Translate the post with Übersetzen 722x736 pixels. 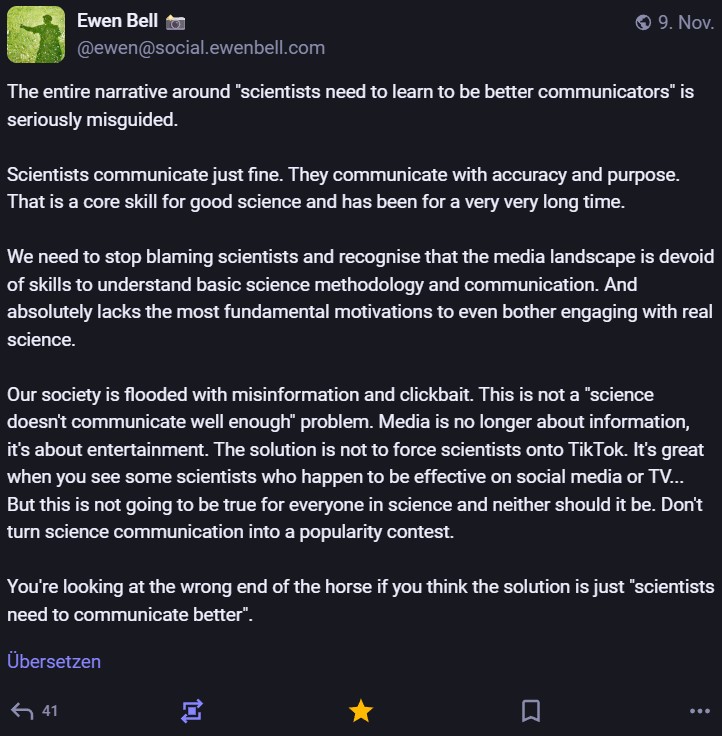54,661
